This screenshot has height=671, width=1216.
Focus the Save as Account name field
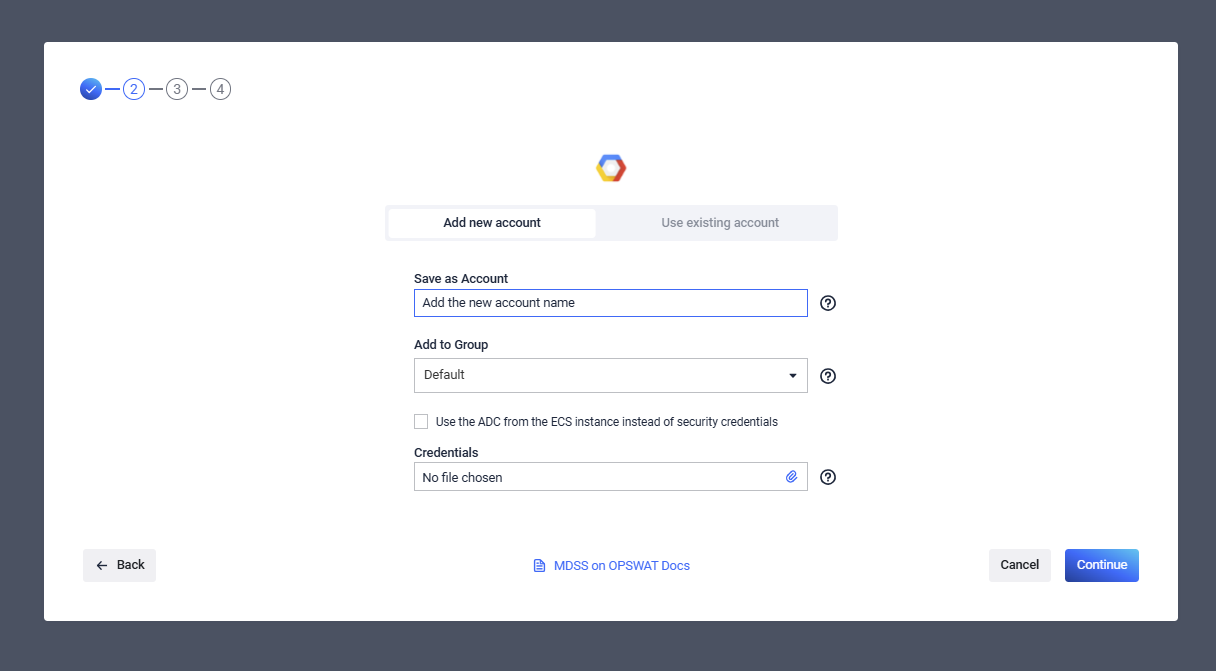click(610, 303)
